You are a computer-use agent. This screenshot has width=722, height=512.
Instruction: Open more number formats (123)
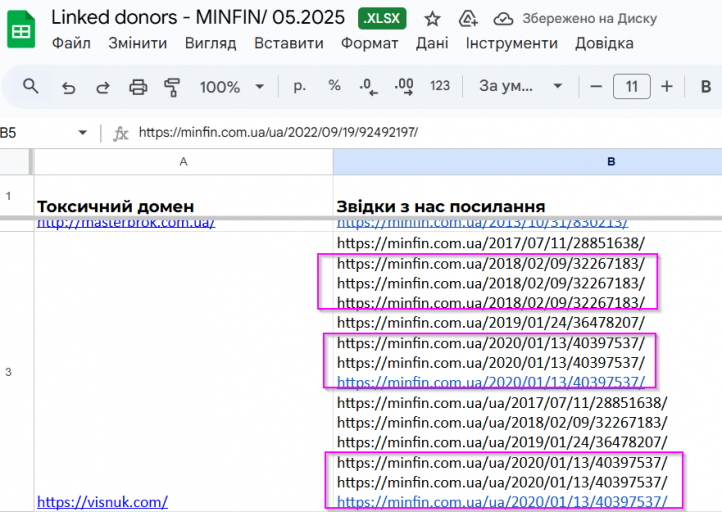[440, 86]
